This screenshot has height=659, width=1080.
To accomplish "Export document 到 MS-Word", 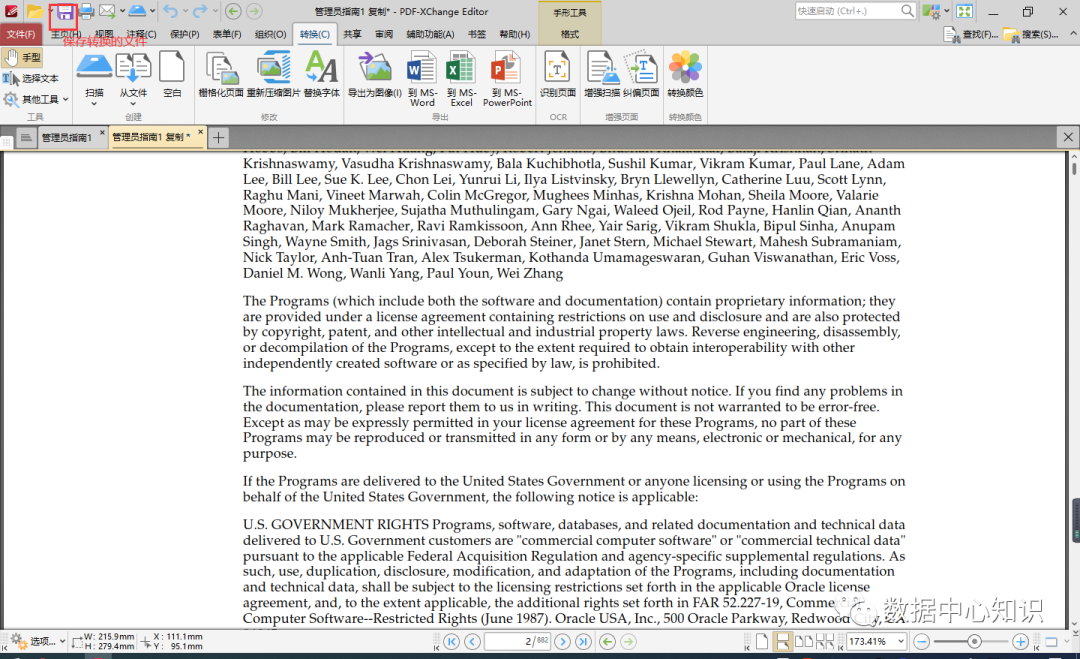I will (x=422, y=79).
